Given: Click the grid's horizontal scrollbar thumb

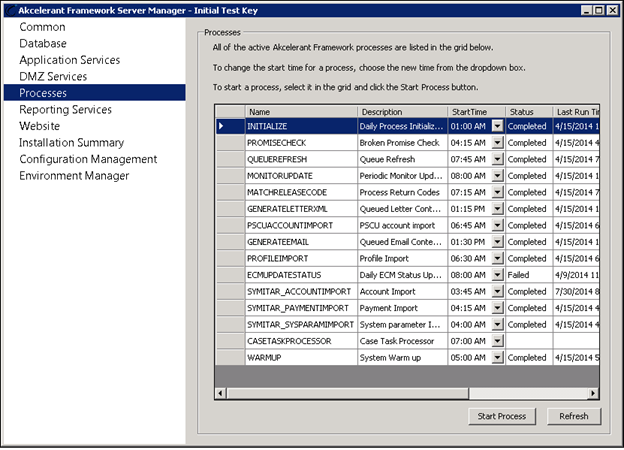Looking at the screenshot, I should click(x=347, y=393).
